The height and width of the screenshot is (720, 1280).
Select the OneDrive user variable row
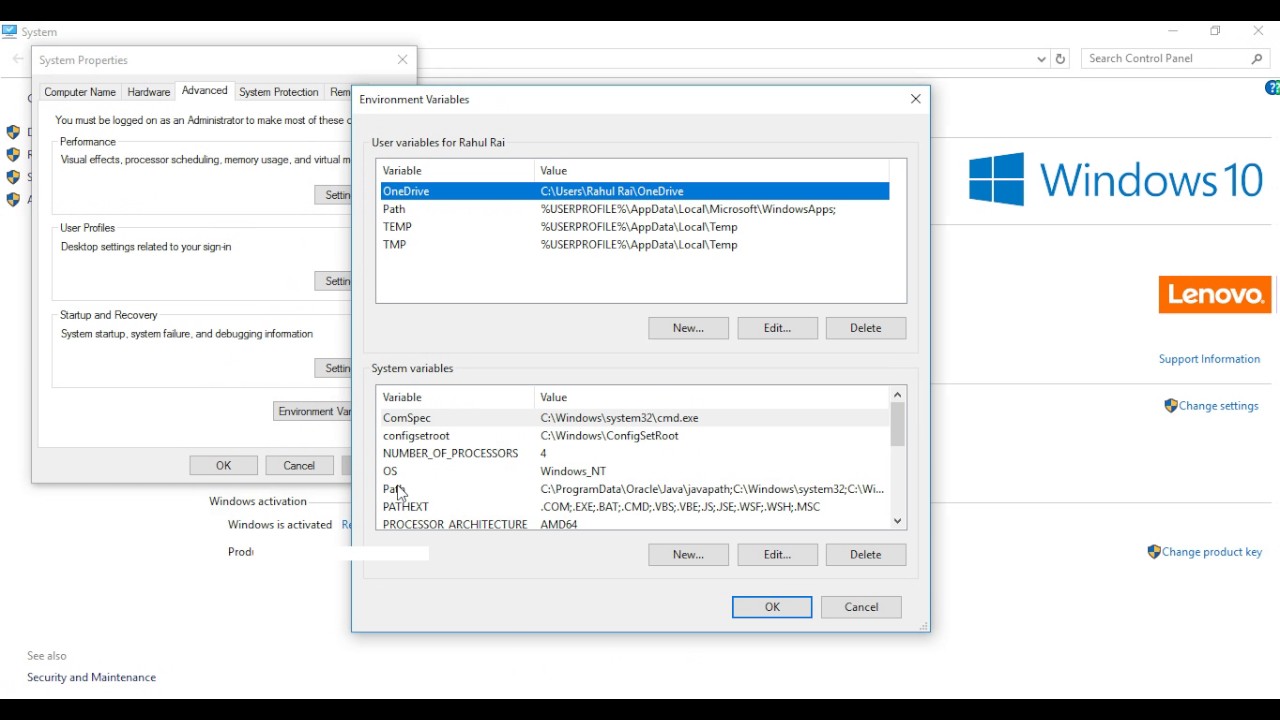[634, 191]
